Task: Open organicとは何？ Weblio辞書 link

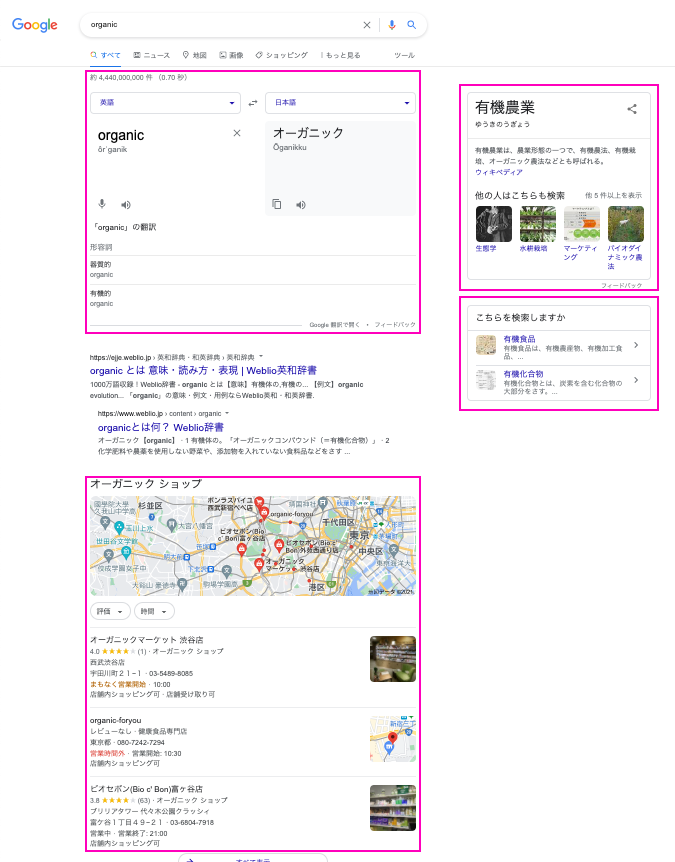Action: coord(161,427)
